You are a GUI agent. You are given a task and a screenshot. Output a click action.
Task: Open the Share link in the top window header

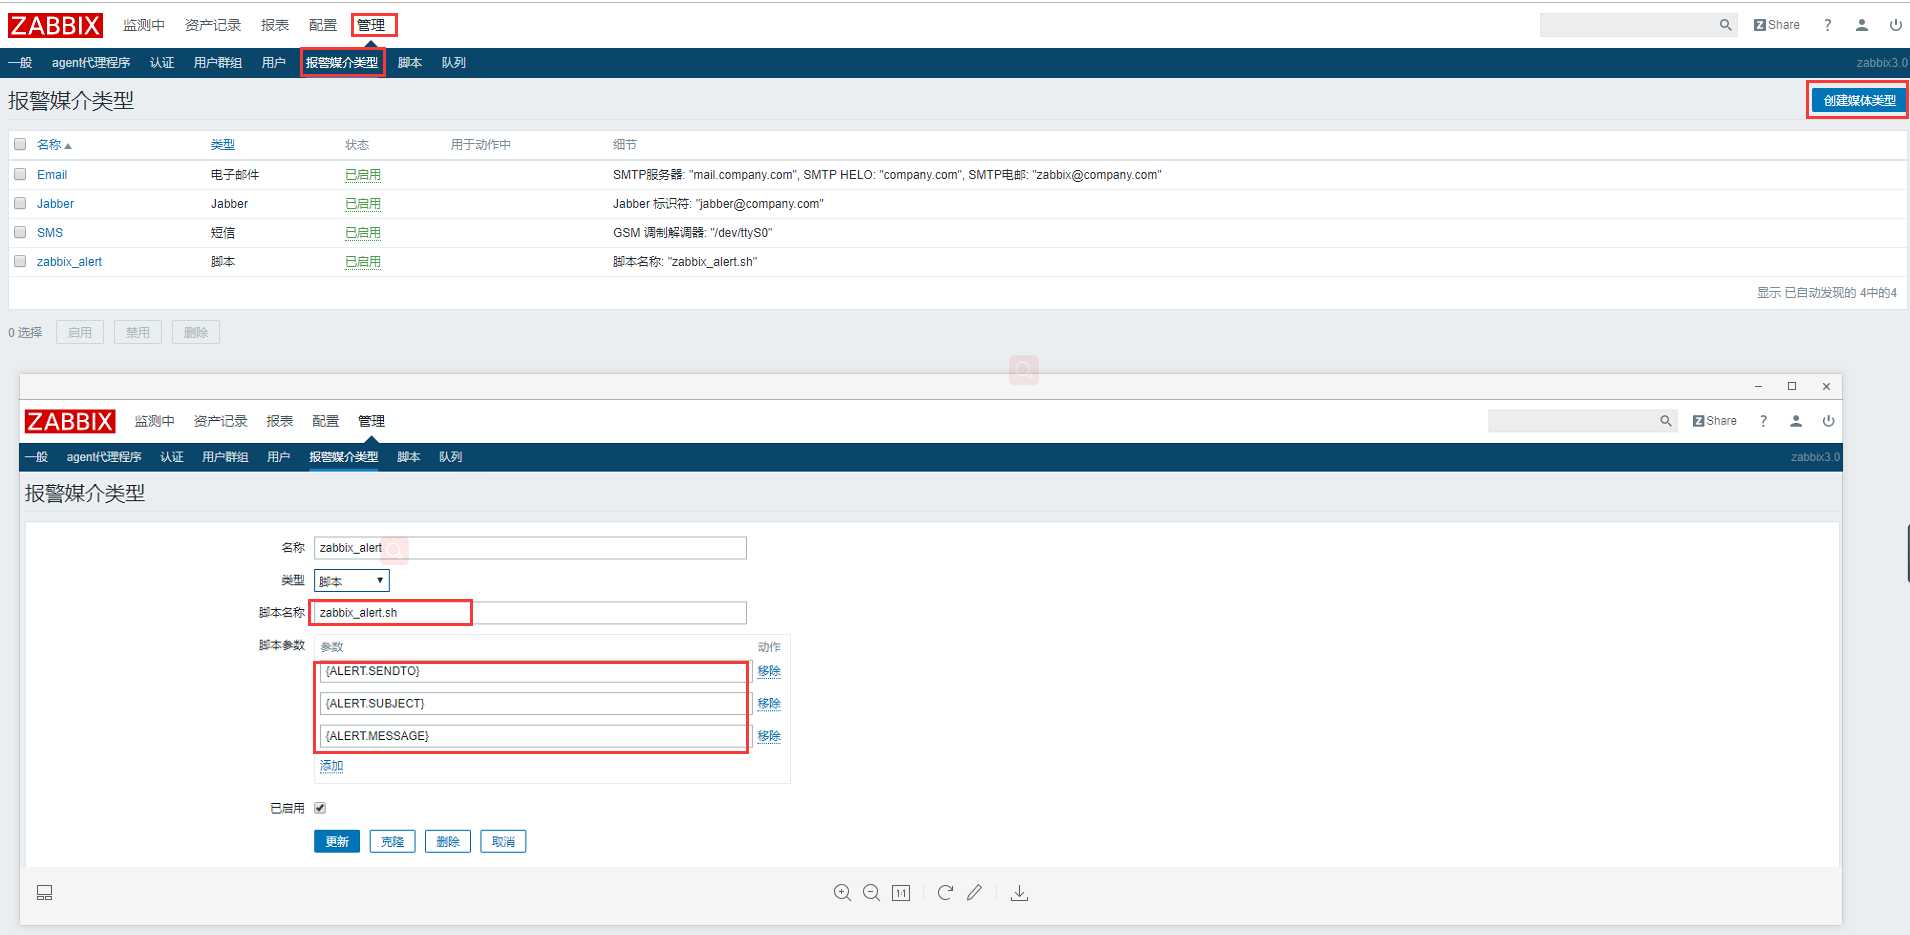click(1776, 25)
